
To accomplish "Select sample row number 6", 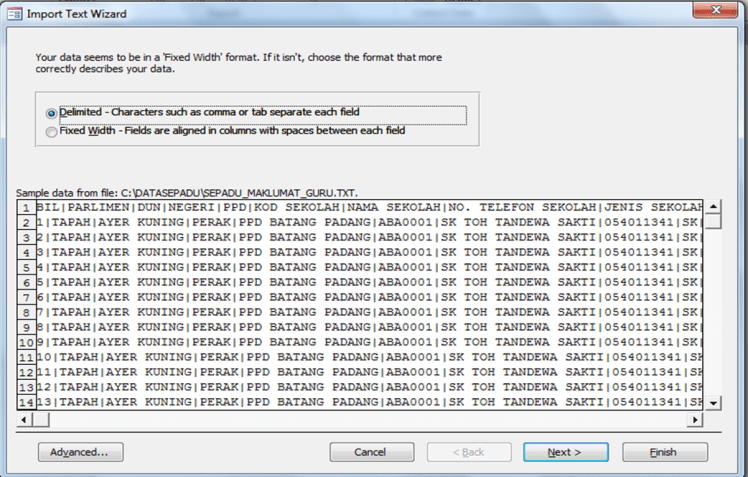I will tap(26, 282).
